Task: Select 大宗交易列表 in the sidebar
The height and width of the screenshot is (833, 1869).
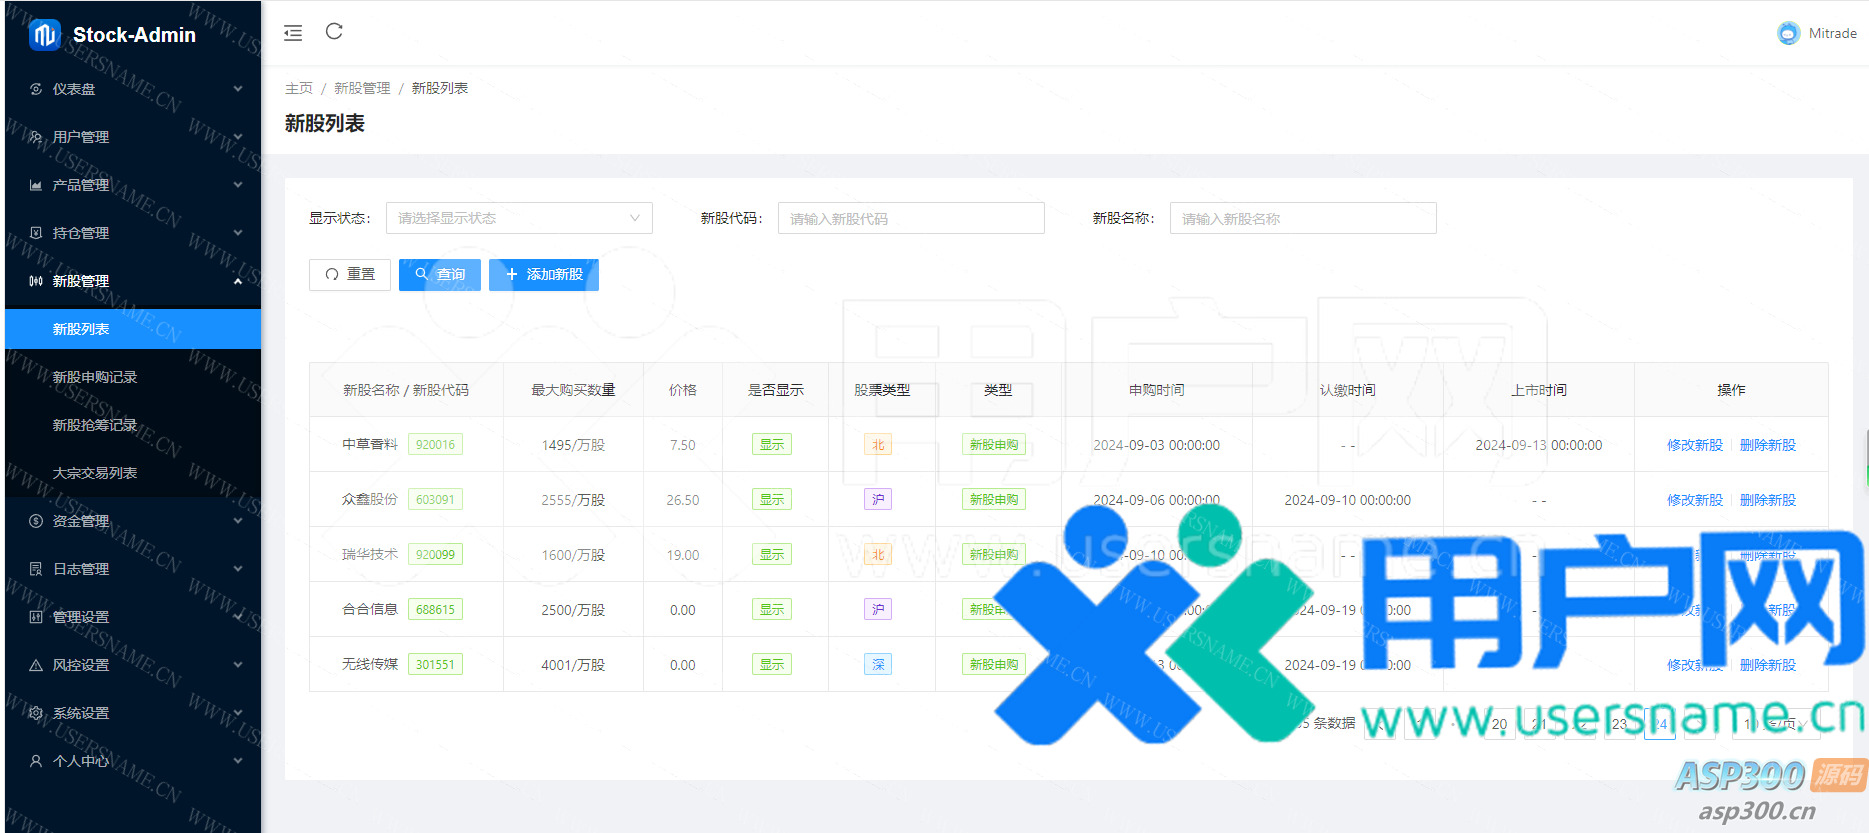Action: [x=95, y=473]
